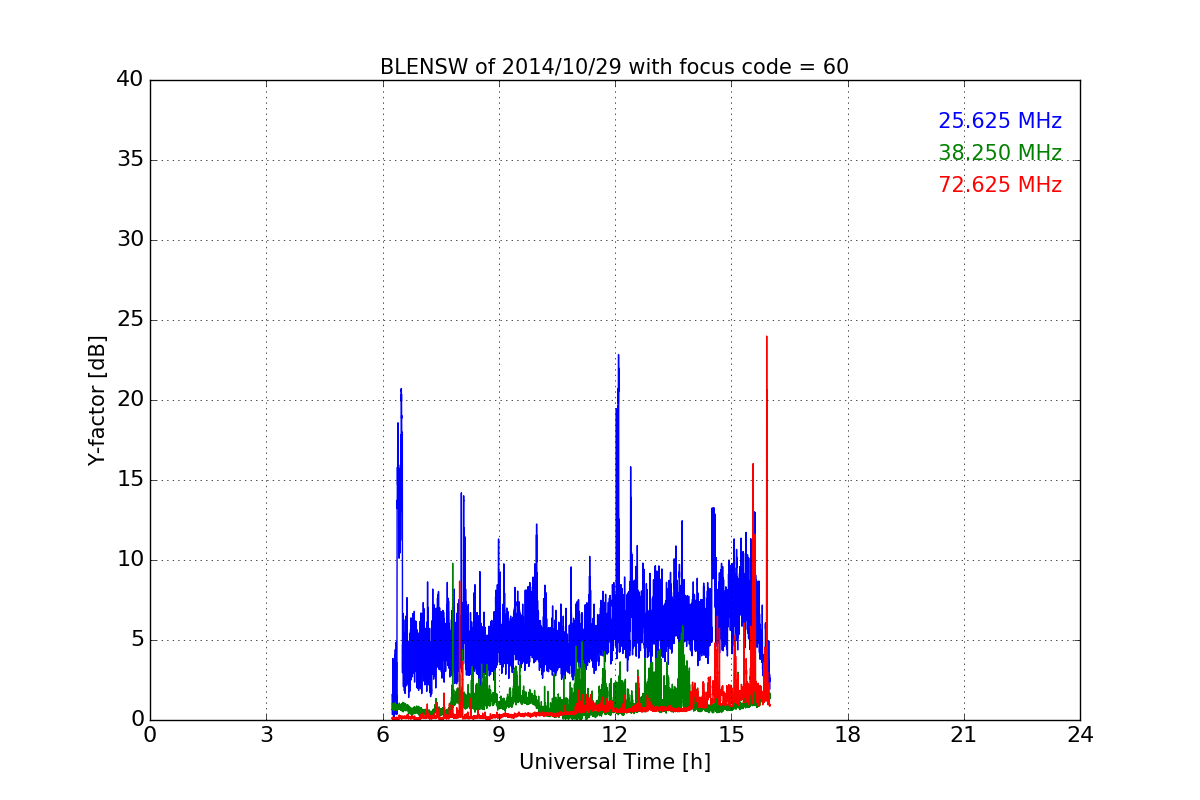Click the x-axis tick label 6
Screen dimensions: 1200x800
383,735
